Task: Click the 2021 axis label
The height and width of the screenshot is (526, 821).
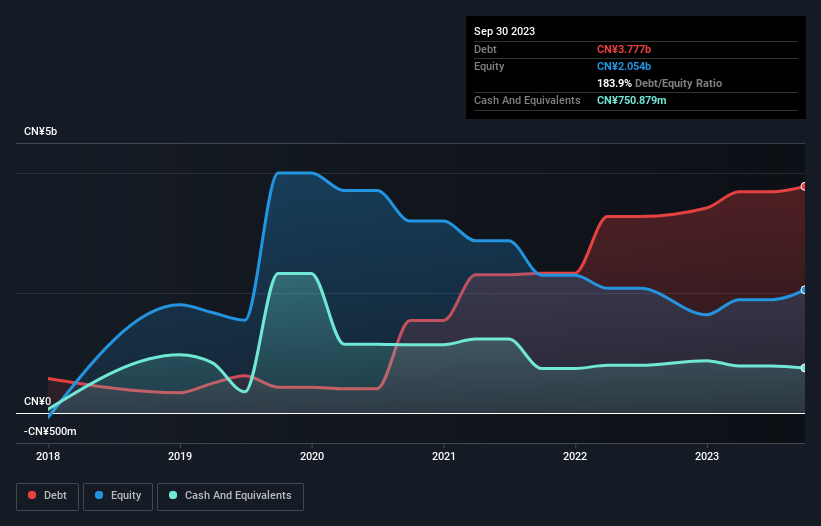Action: tap(443, 456)
